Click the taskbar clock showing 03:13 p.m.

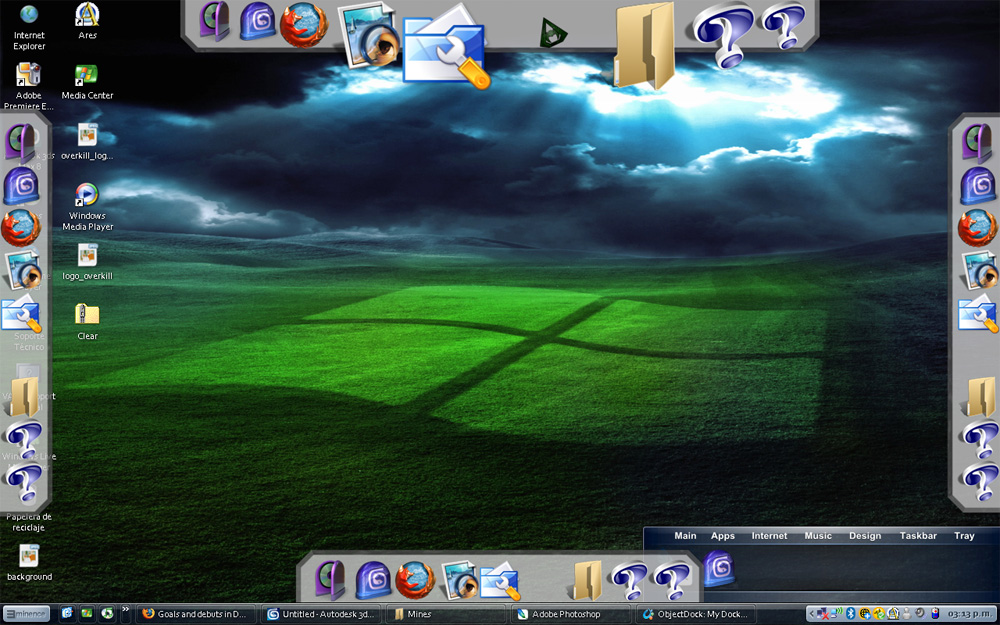point(969,614)
